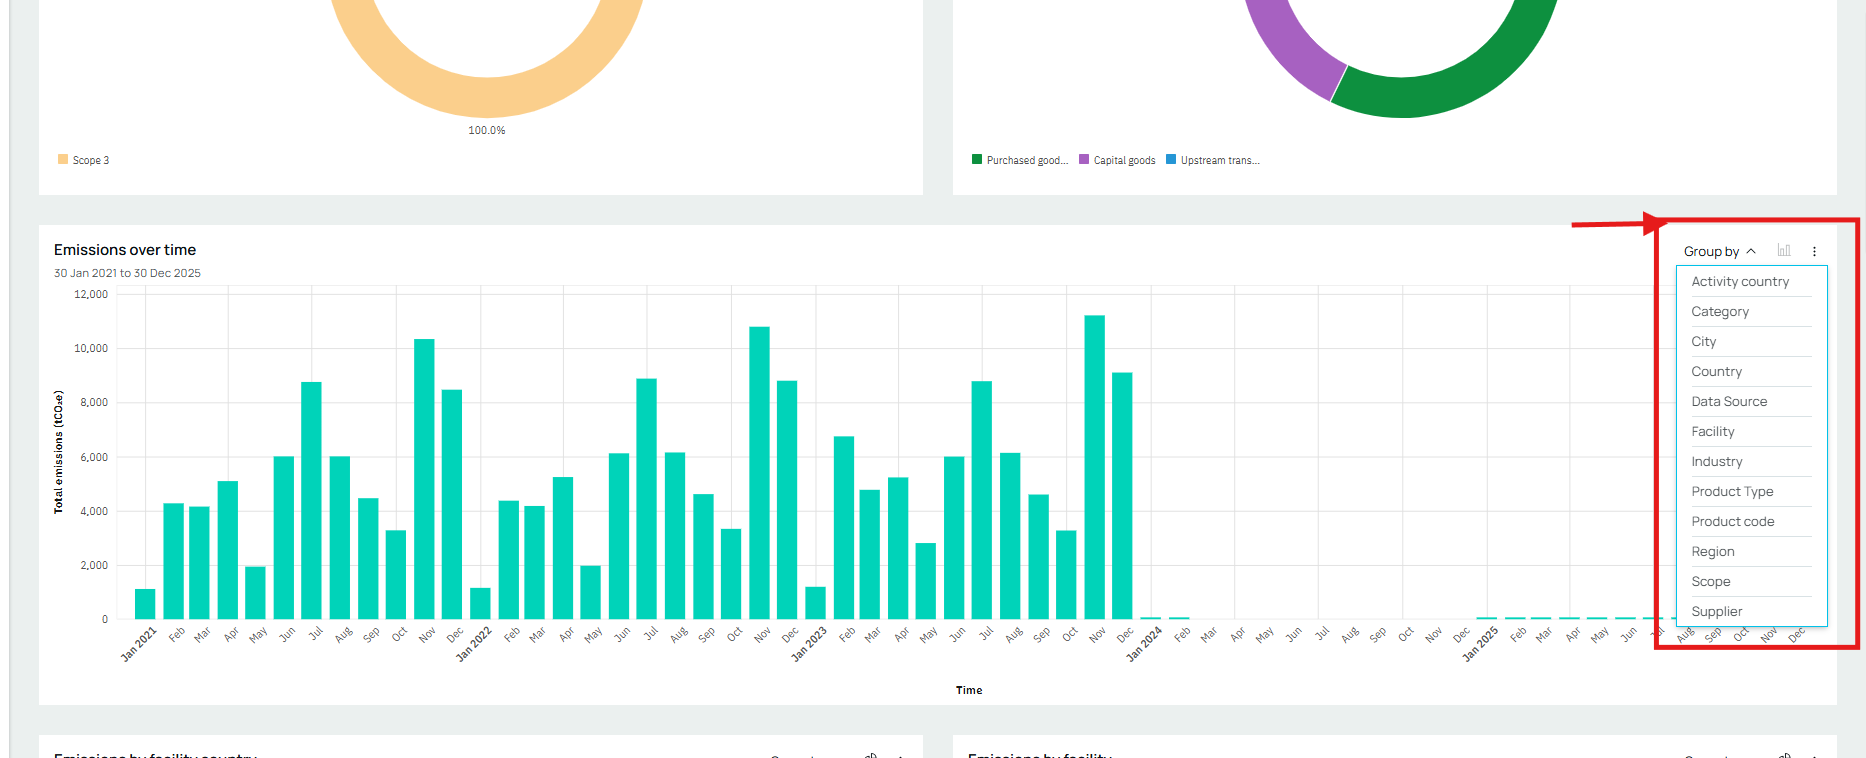Pick Country in the Group by menu
The image size is (1866, 758).
click(1716, 372)
